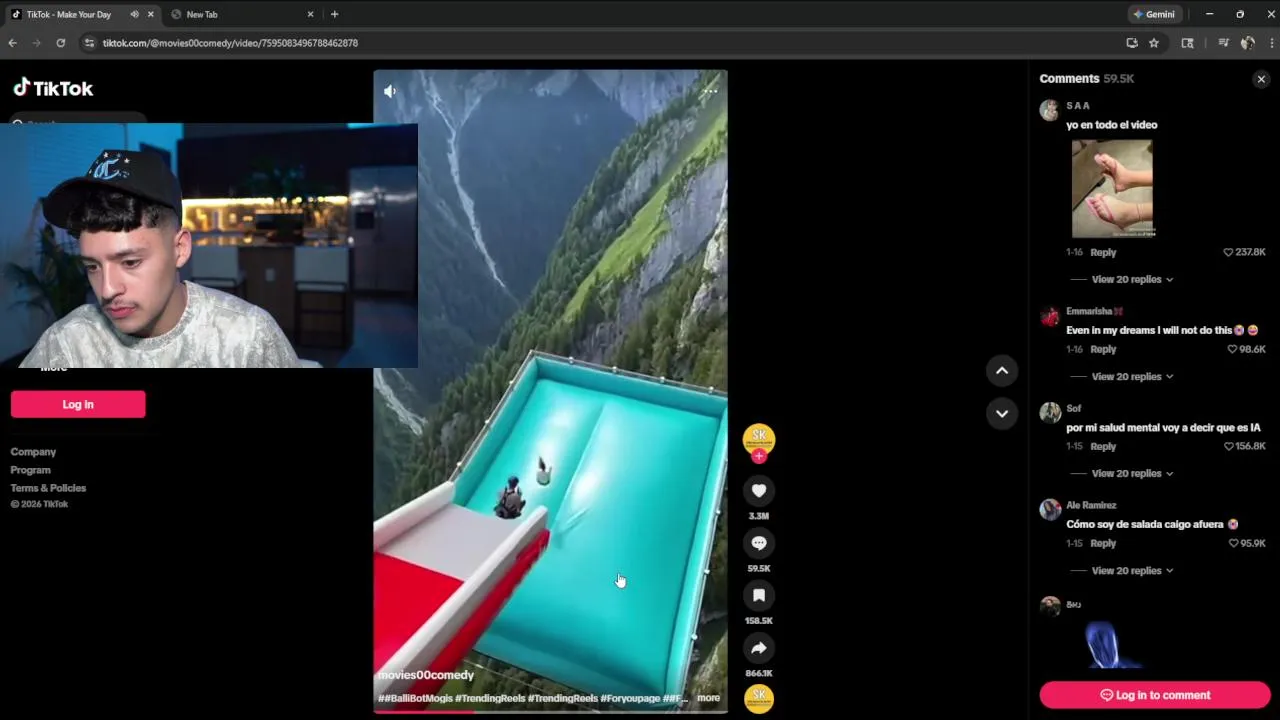Expand the caption with 'more'
This screenshot has width=1280, height=720.
tap(708, 698)
